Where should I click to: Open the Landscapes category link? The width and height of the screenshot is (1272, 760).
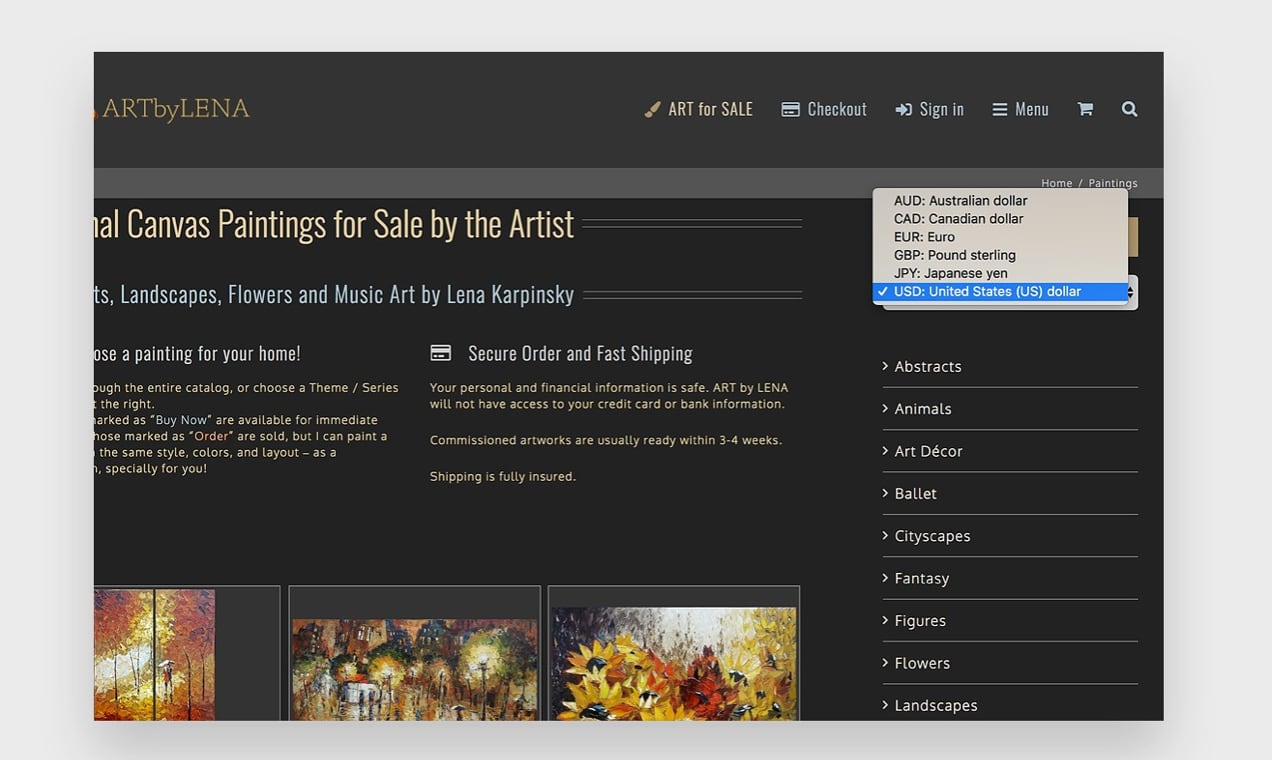click(935, 705)
